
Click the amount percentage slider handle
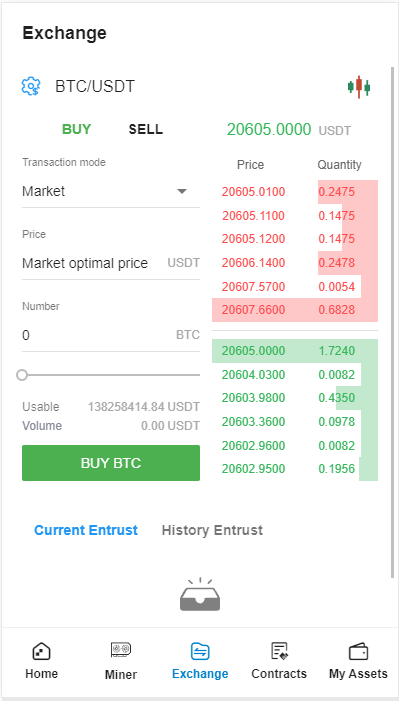(22, 375)
